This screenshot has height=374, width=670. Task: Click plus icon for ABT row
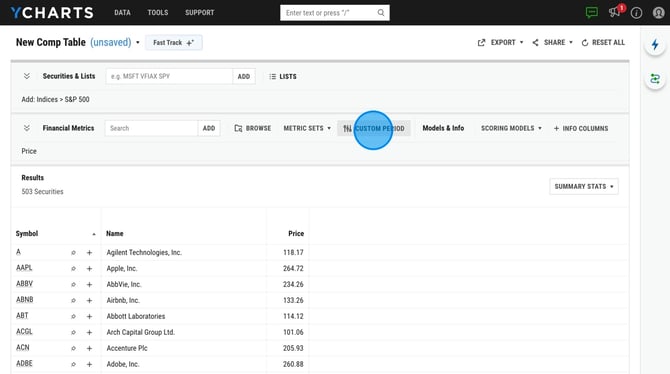(89, 316)
